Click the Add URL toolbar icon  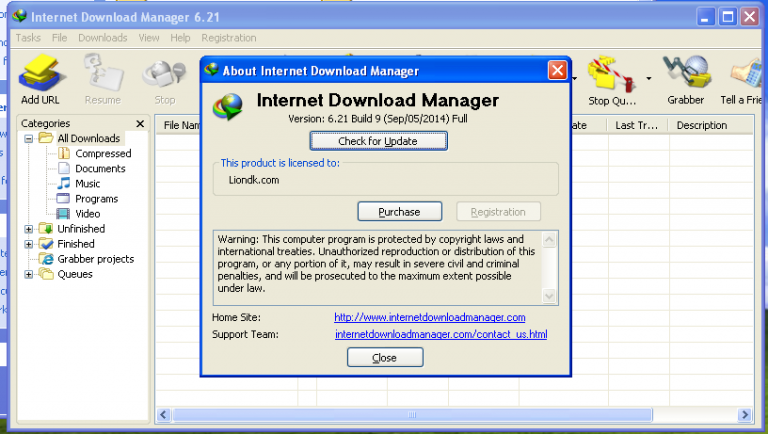pos(40,78)
